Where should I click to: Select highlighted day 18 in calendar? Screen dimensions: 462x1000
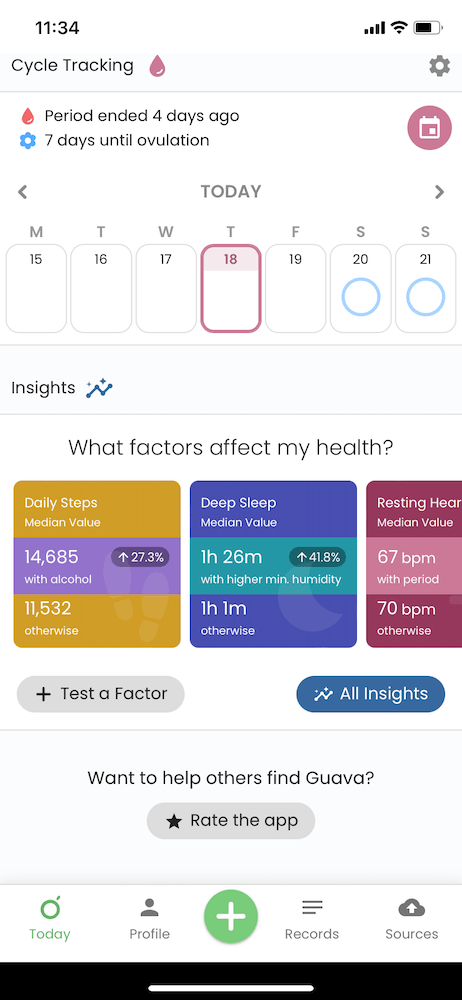230,288
